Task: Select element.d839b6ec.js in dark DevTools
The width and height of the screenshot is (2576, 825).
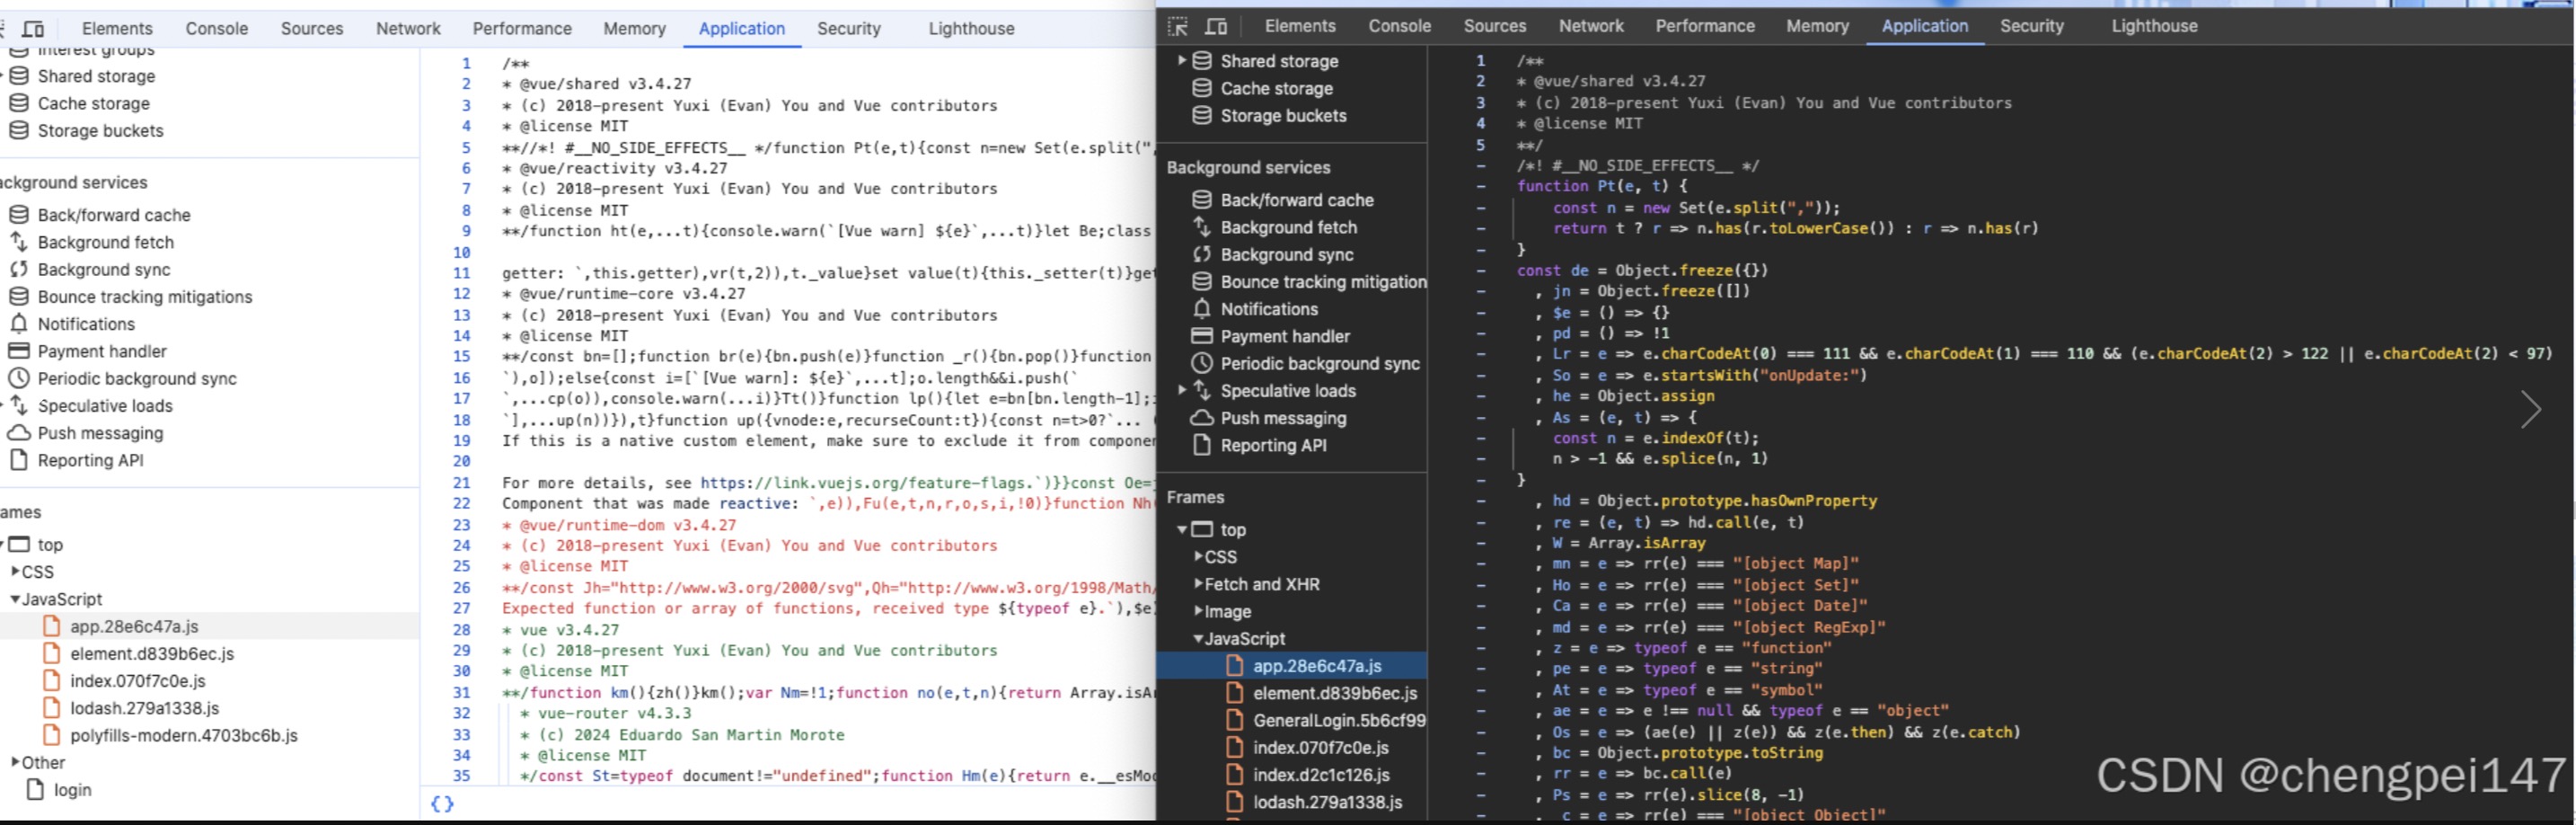Action: tap(1335, 693)
